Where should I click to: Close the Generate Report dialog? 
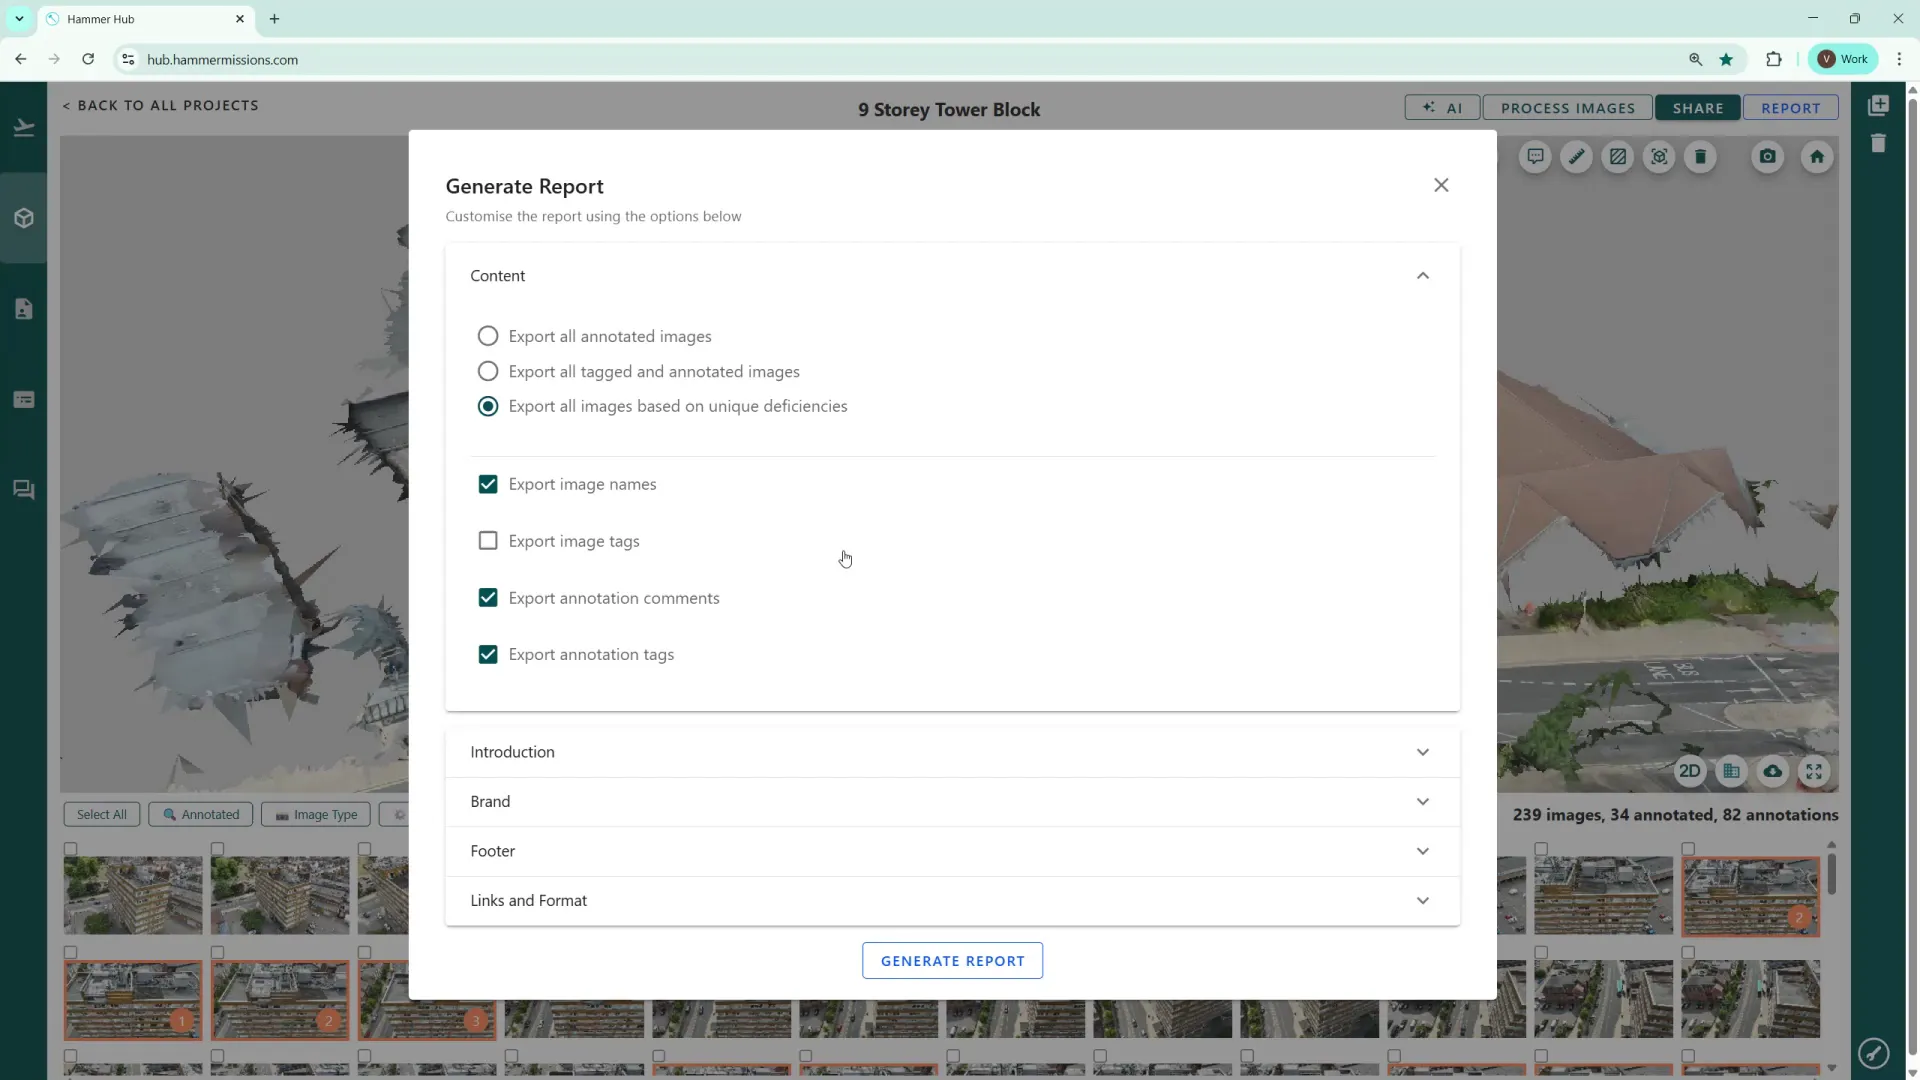[1441, 185]
